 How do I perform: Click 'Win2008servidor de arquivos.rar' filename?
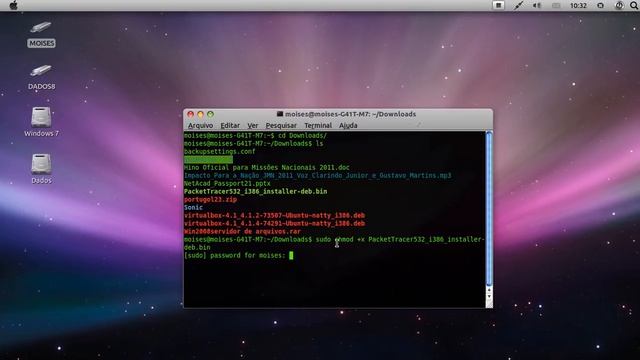pyautogui.click(x=242, y=231)
